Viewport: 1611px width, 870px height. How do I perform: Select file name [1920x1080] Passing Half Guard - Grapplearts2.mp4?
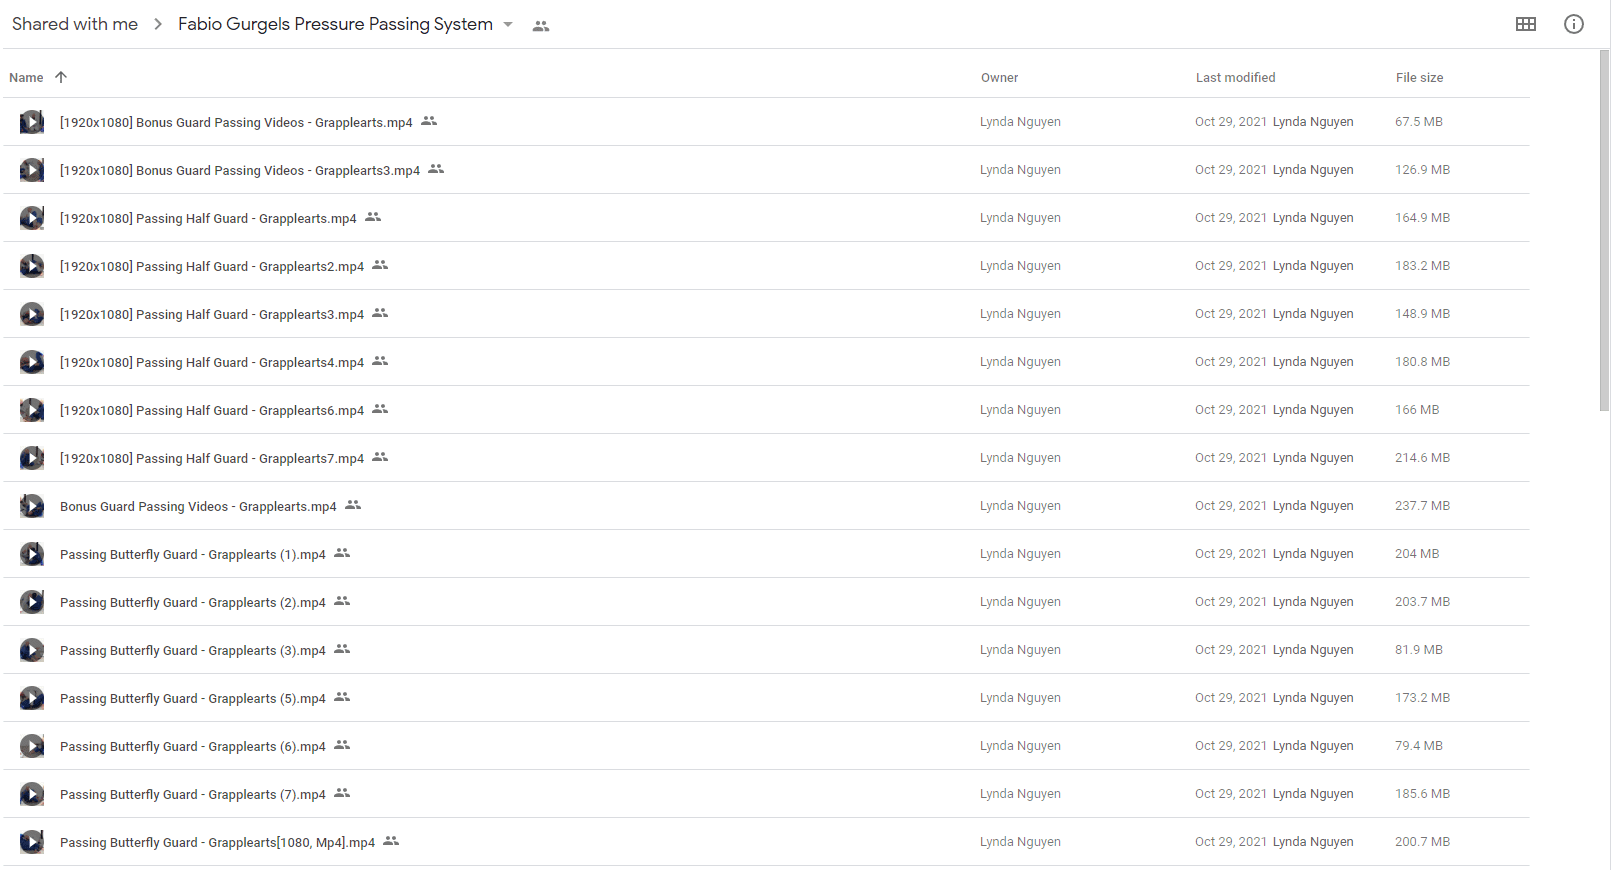point(212,267)
